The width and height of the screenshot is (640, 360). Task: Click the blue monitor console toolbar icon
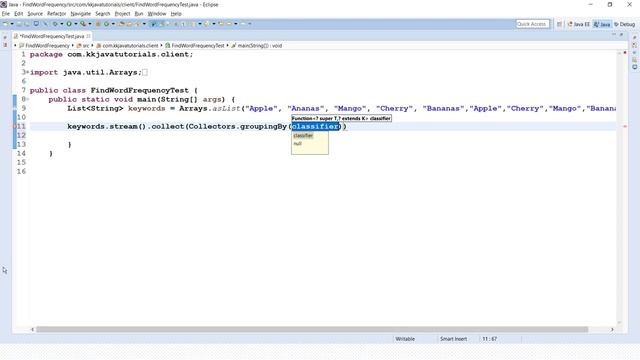pyautogui.click(x=36, y=24)
